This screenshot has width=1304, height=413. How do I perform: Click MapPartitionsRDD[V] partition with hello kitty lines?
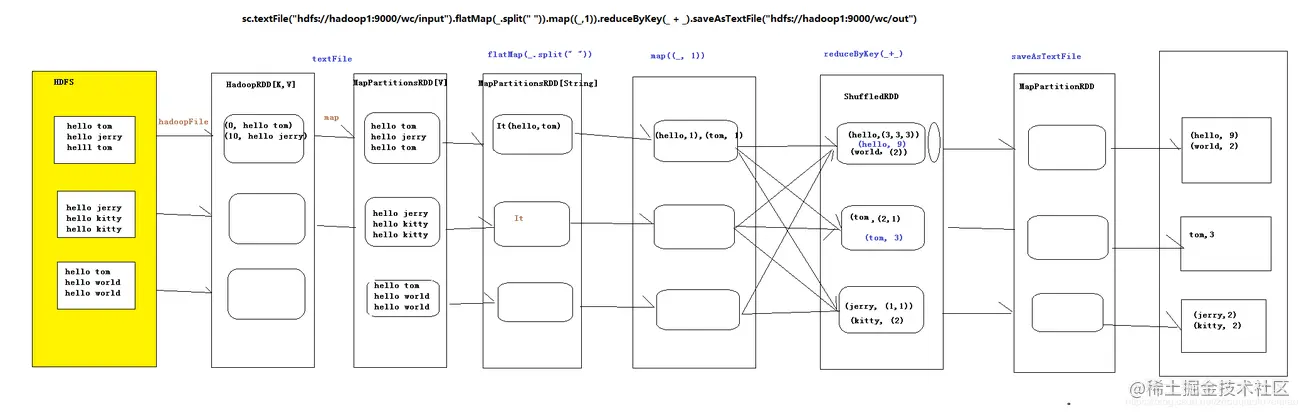(402, 223)
